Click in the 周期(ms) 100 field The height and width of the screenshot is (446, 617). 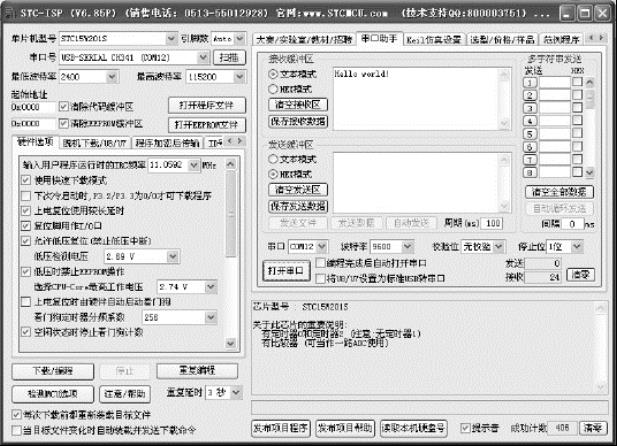(491, 224)
